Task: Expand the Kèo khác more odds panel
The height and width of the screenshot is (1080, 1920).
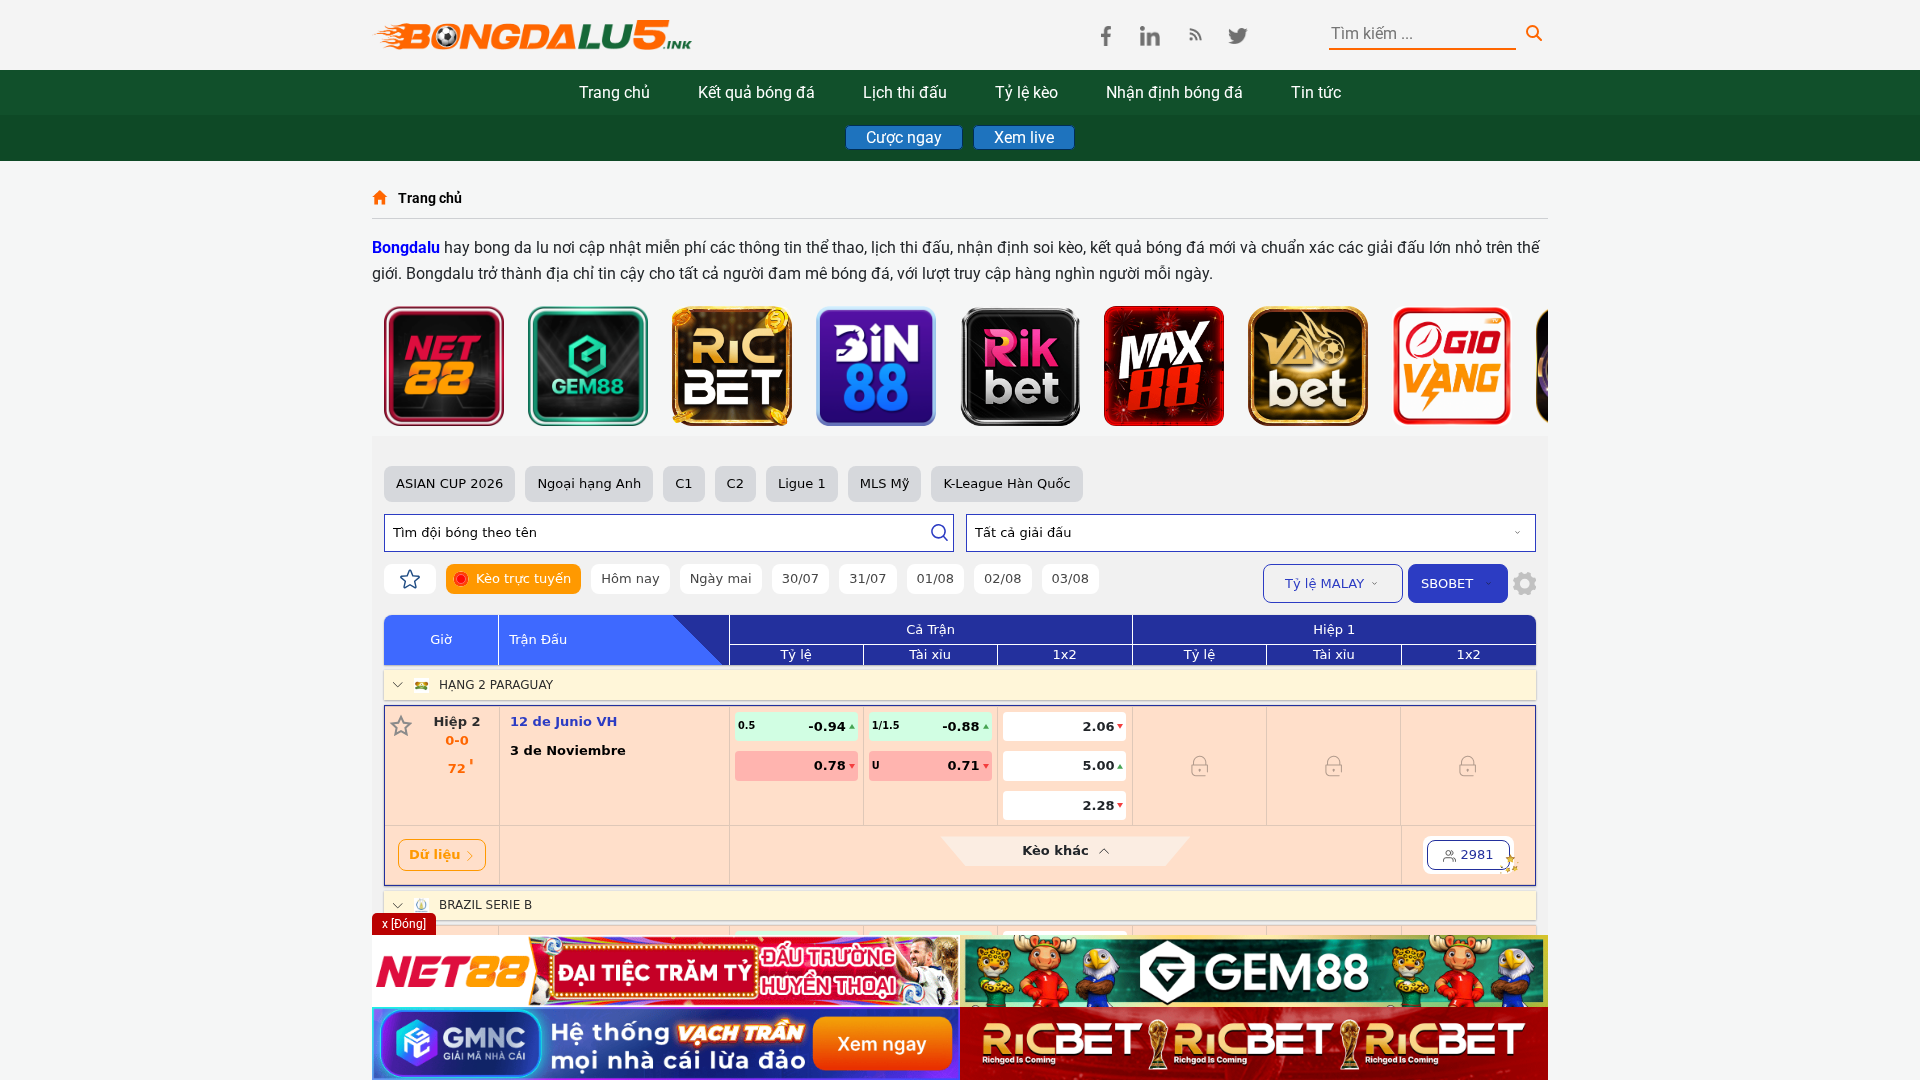Action: tap(1066, 851)
